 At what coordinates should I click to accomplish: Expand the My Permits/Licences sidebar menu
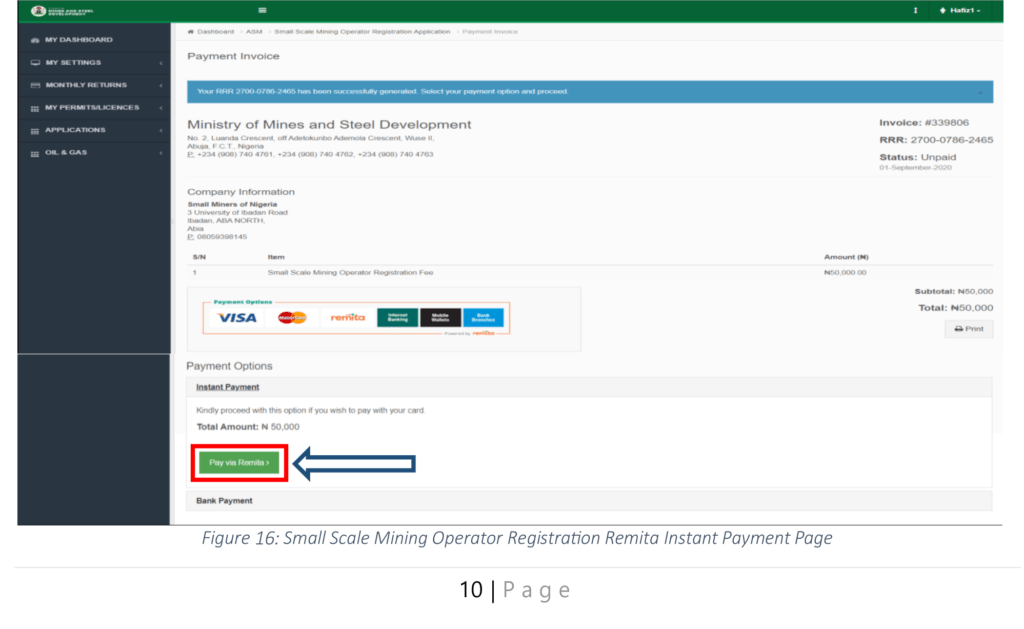[x=90, y=108]
